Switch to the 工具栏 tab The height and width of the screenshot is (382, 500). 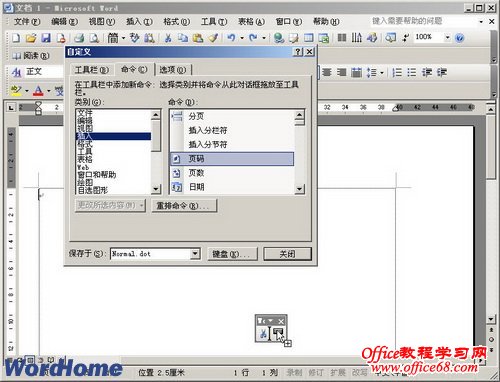92,70
